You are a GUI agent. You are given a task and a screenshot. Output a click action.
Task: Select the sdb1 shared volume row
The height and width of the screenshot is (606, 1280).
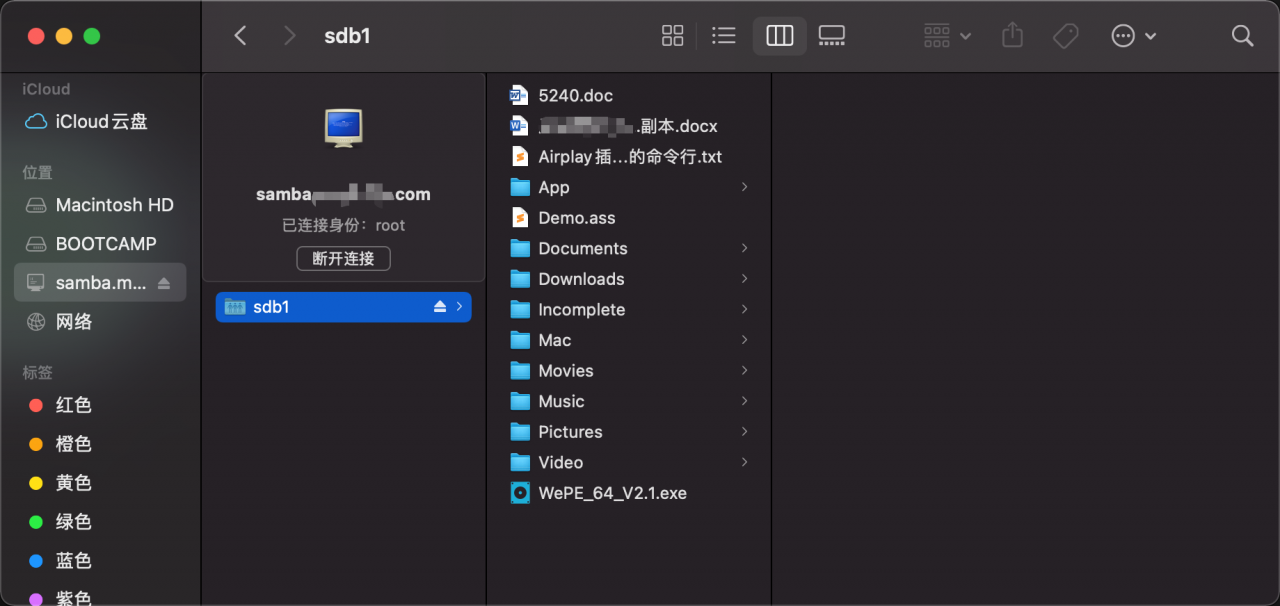pos(343,307)
